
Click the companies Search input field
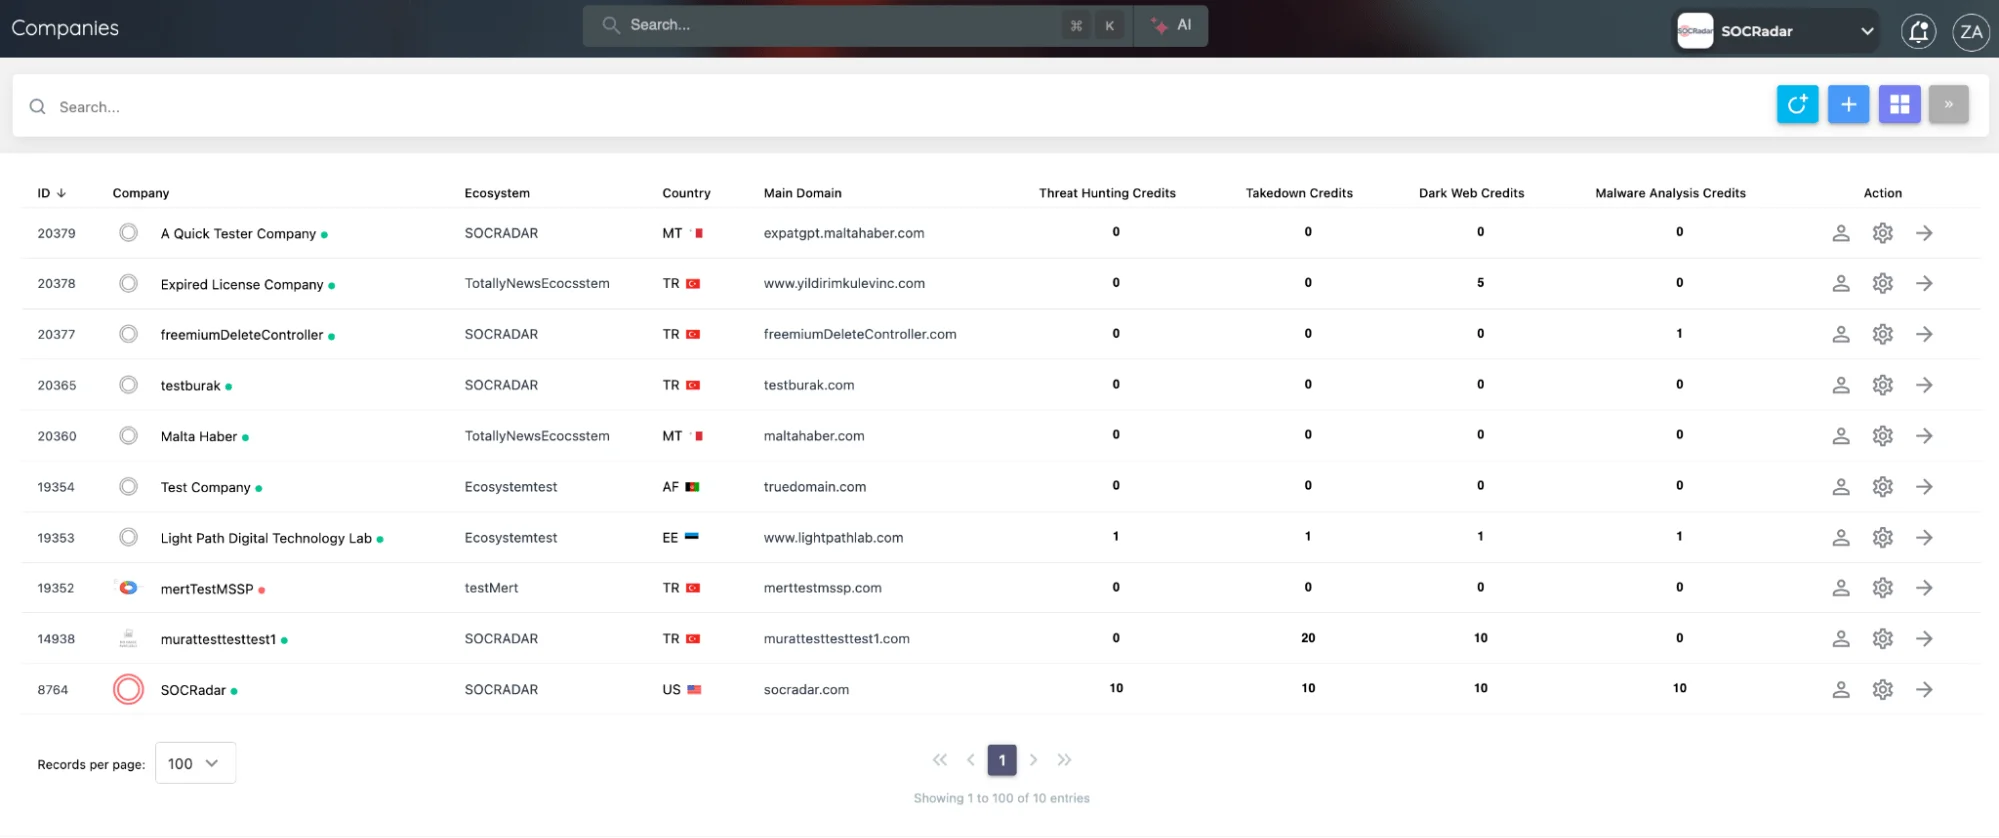coord(890,106)
